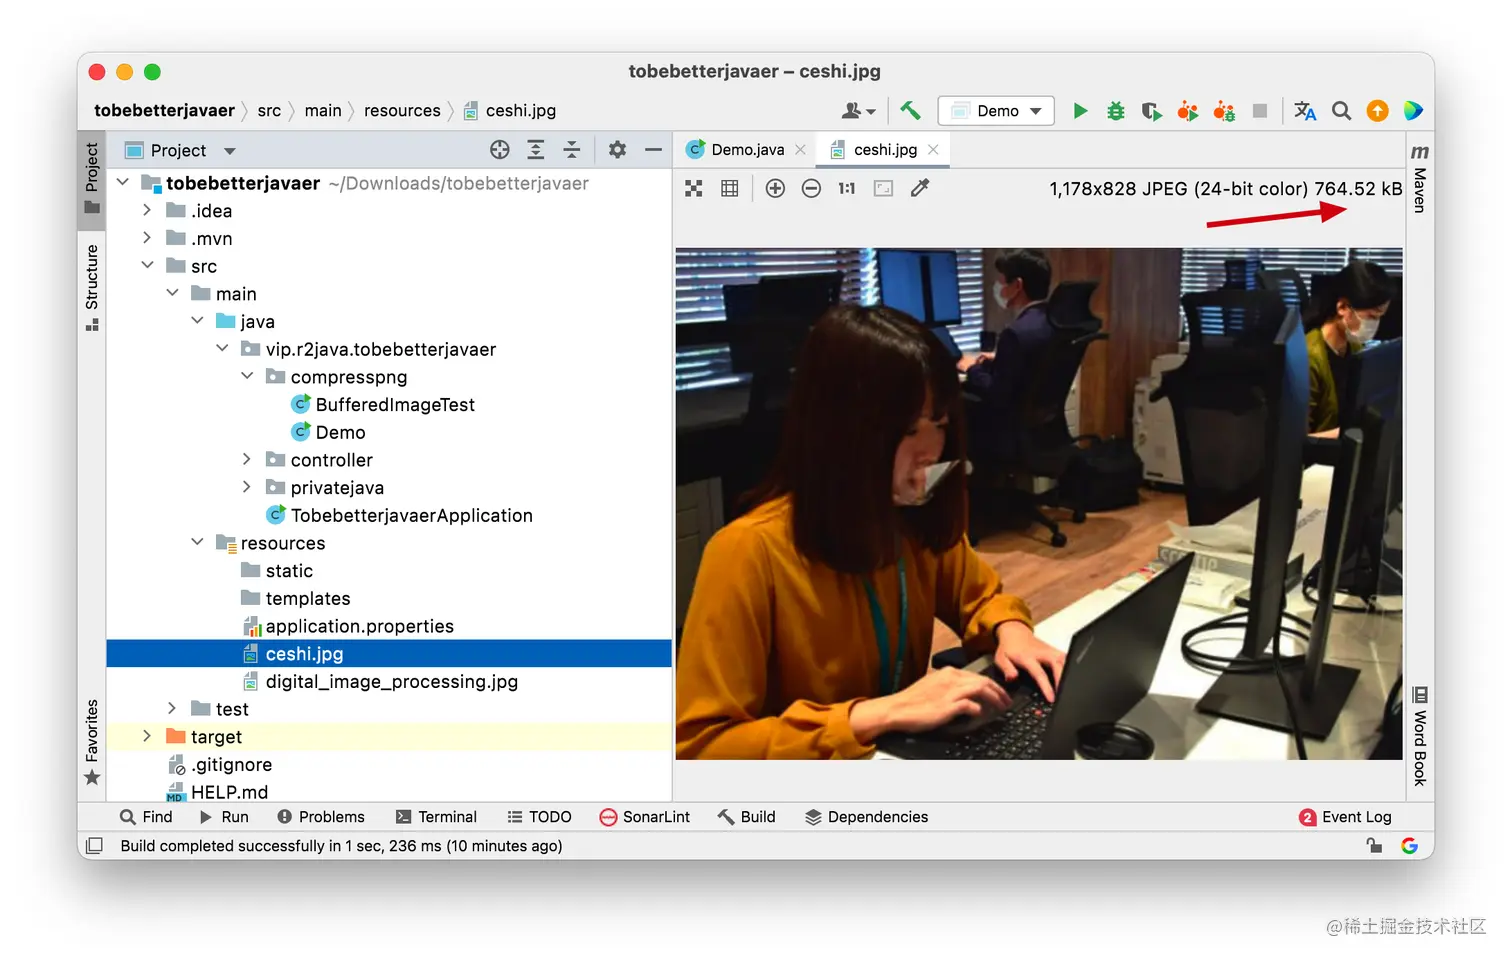
Task: Select digital_image_processing.jpg in the tree
Action: [389, 681]
